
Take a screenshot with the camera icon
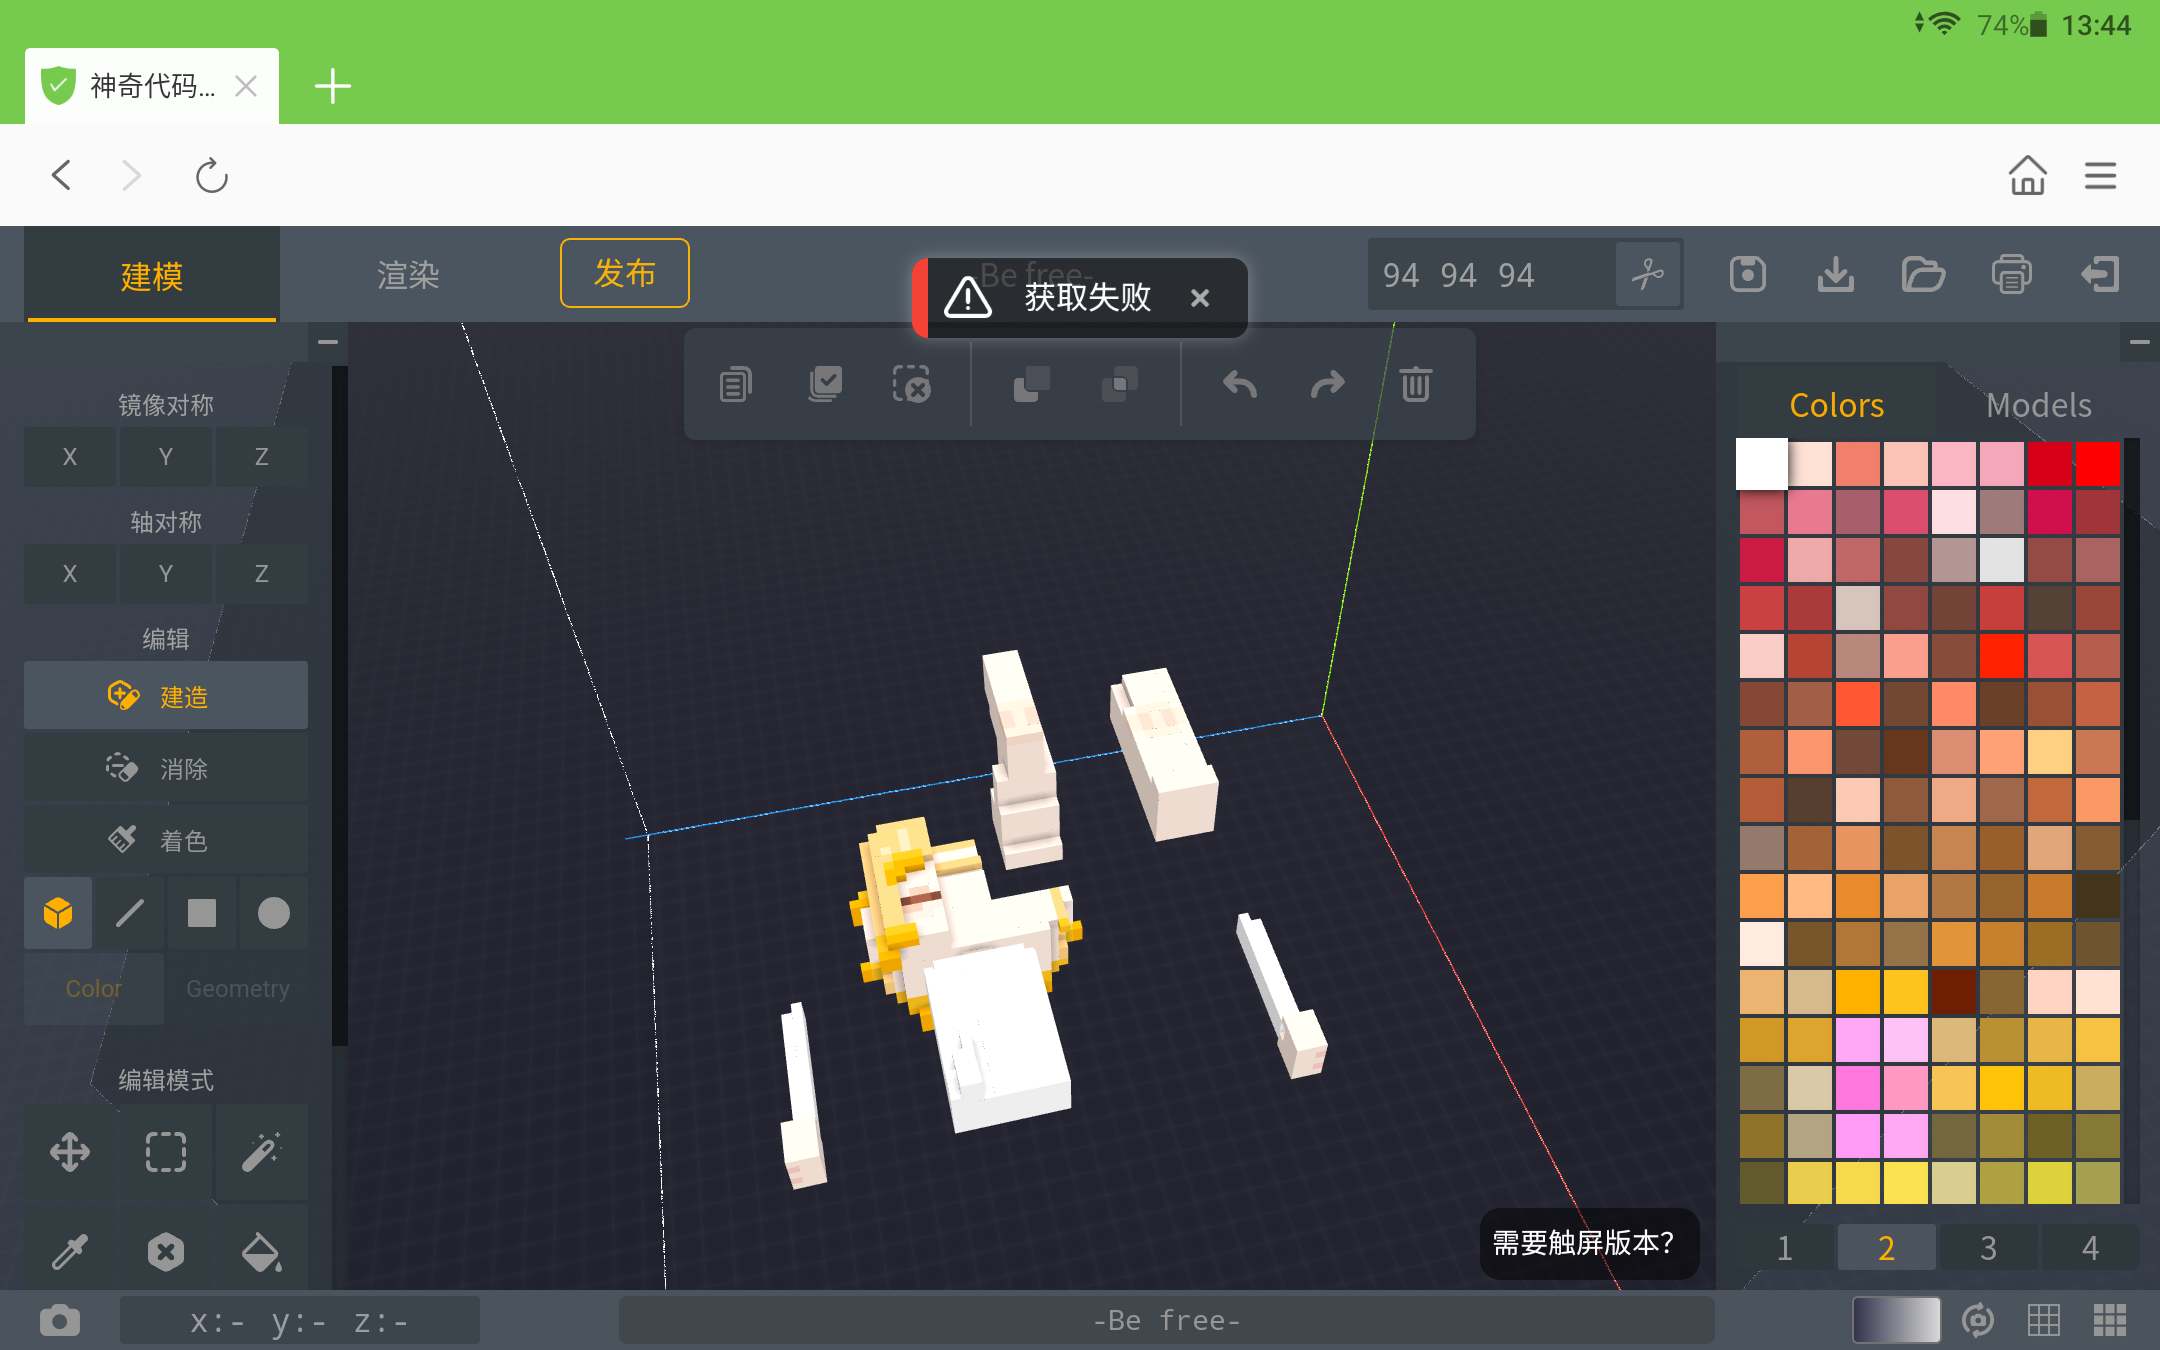click(x=60, y=1320)
